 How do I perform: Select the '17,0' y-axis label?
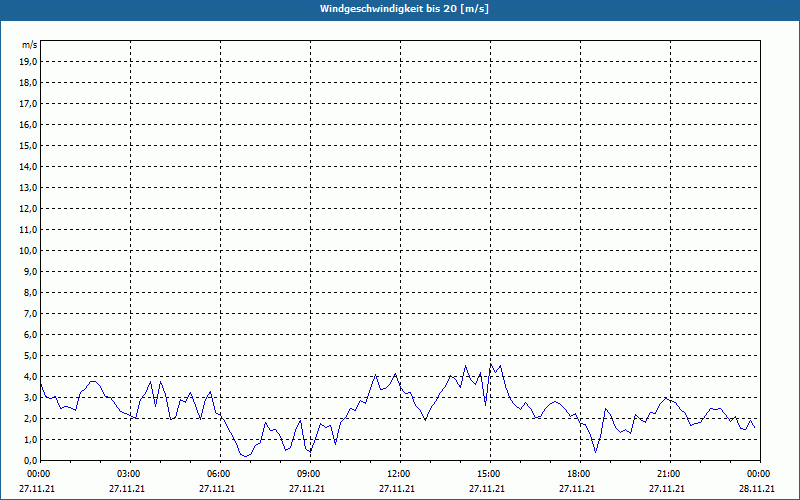[28, 104]
